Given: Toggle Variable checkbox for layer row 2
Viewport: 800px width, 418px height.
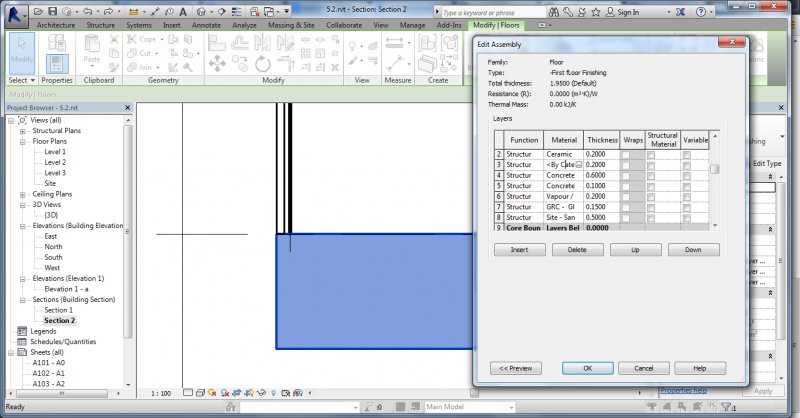Looking at the screenshot, I should (x=687, y=154).
